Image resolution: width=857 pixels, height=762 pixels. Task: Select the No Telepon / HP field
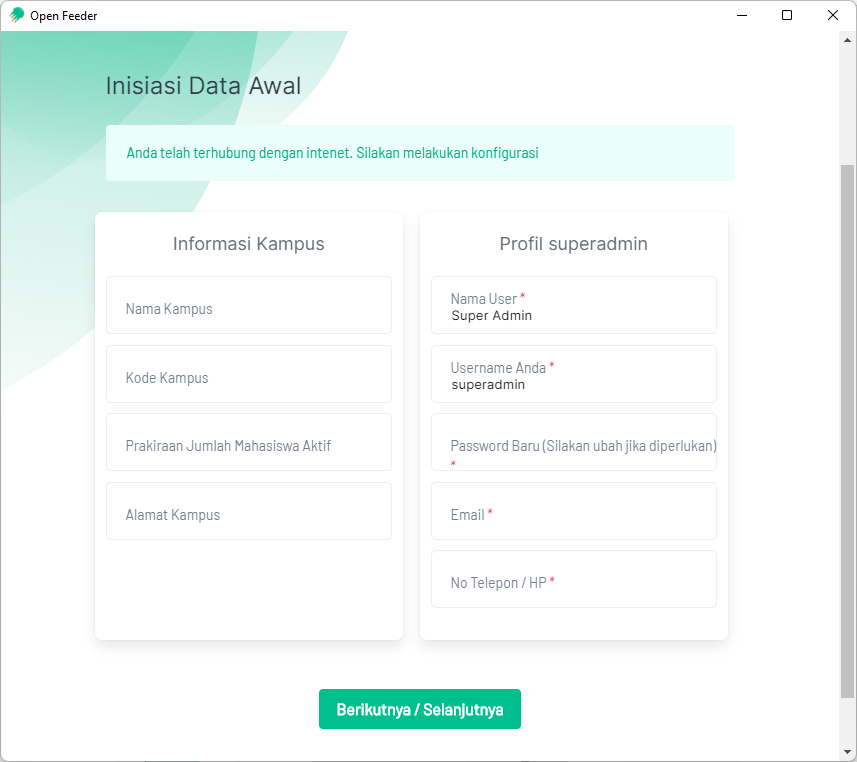coord(573,580)
